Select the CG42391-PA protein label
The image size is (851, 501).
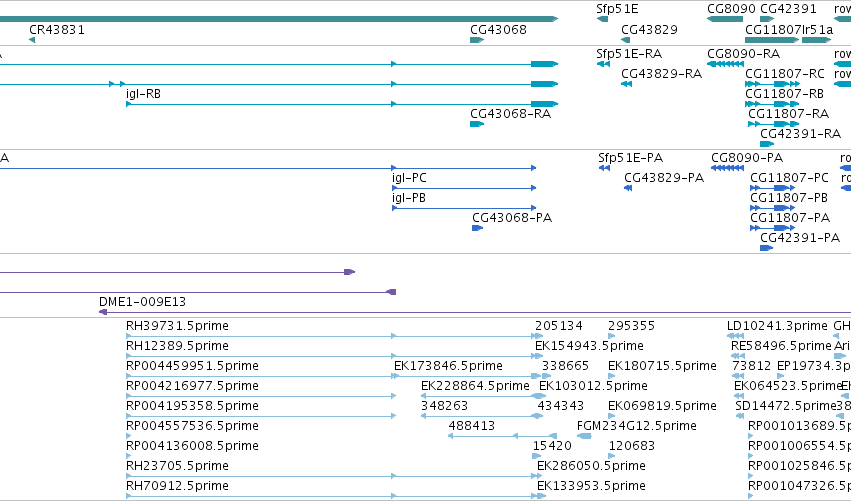800,238
